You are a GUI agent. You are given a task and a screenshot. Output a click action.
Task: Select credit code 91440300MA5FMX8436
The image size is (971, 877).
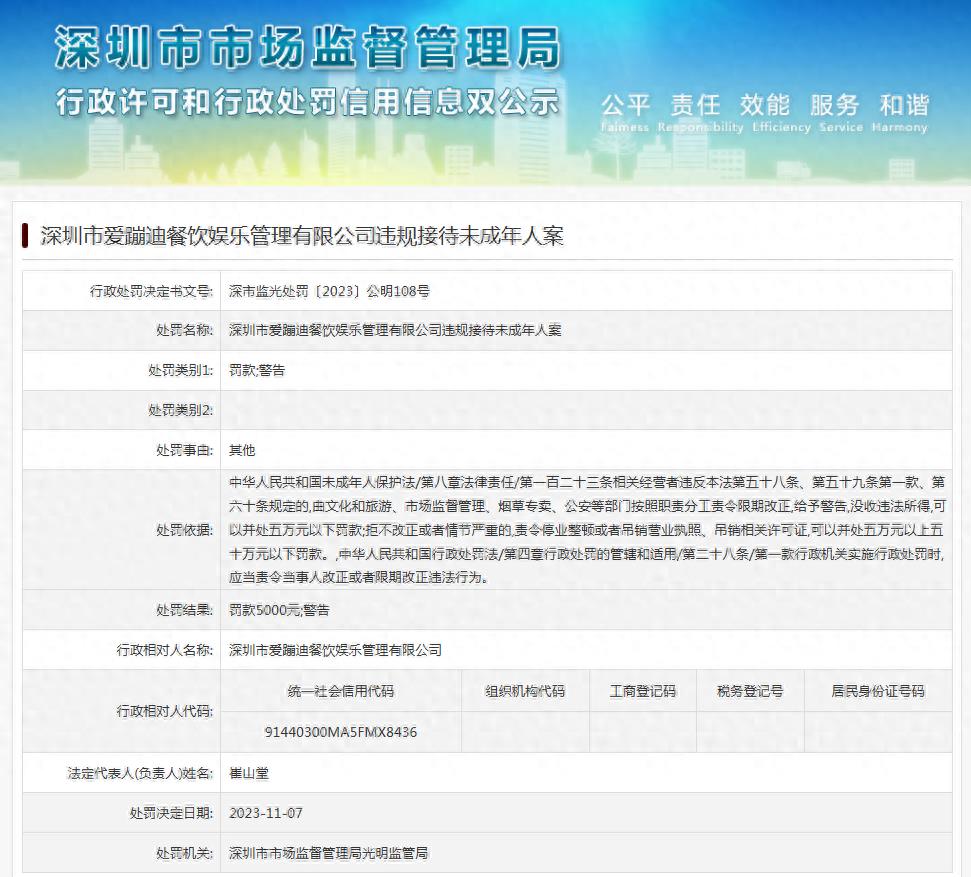341,732
